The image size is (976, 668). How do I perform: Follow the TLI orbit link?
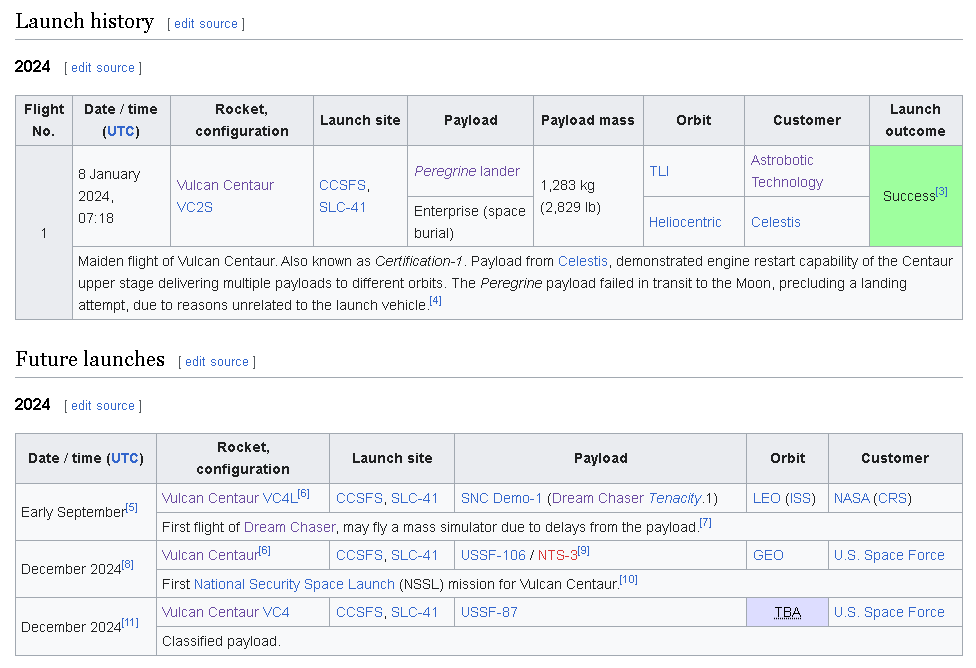click(659, 171)
